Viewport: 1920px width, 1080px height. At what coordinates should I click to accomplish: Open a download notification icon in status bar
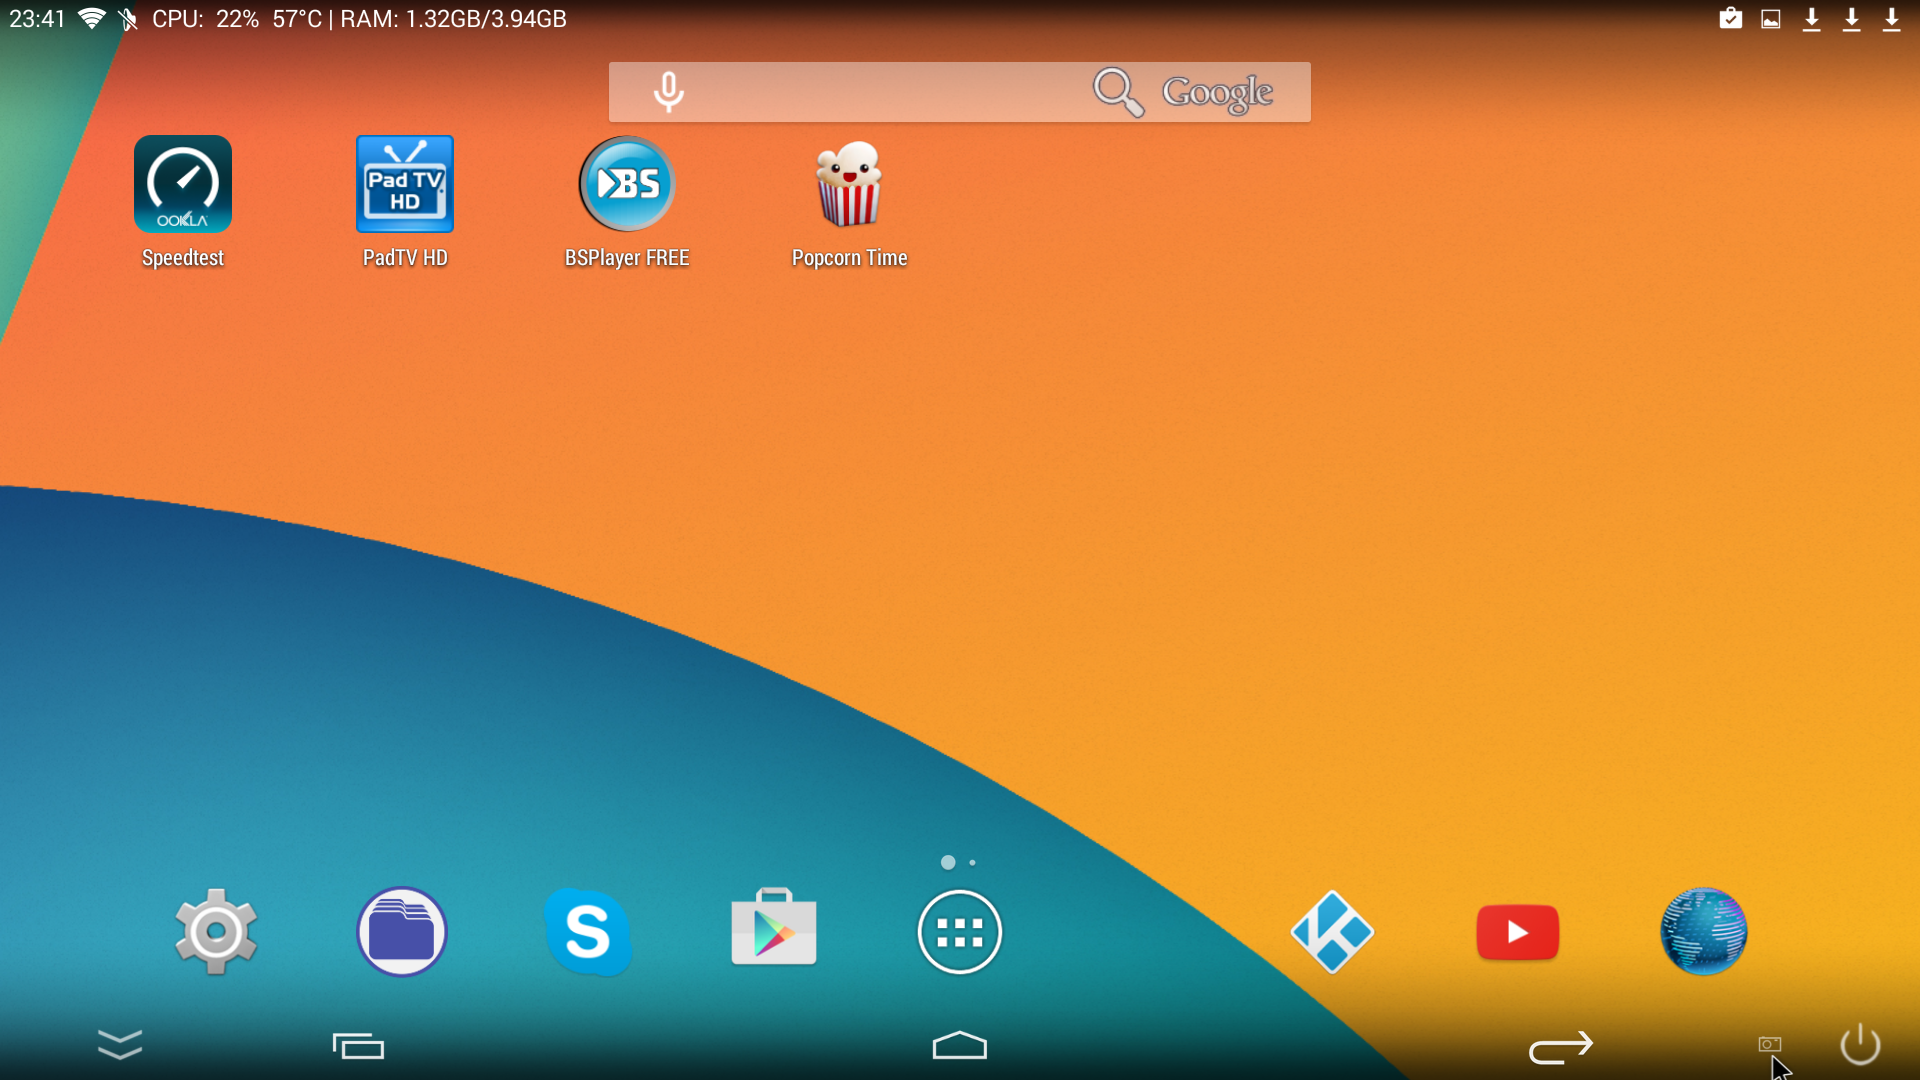click(1811, 19)
